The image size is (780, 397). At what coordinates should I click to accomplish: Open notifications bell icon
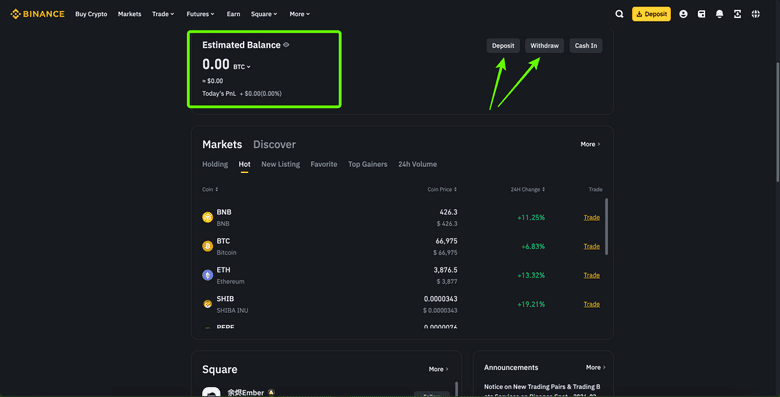click(719, 14)
